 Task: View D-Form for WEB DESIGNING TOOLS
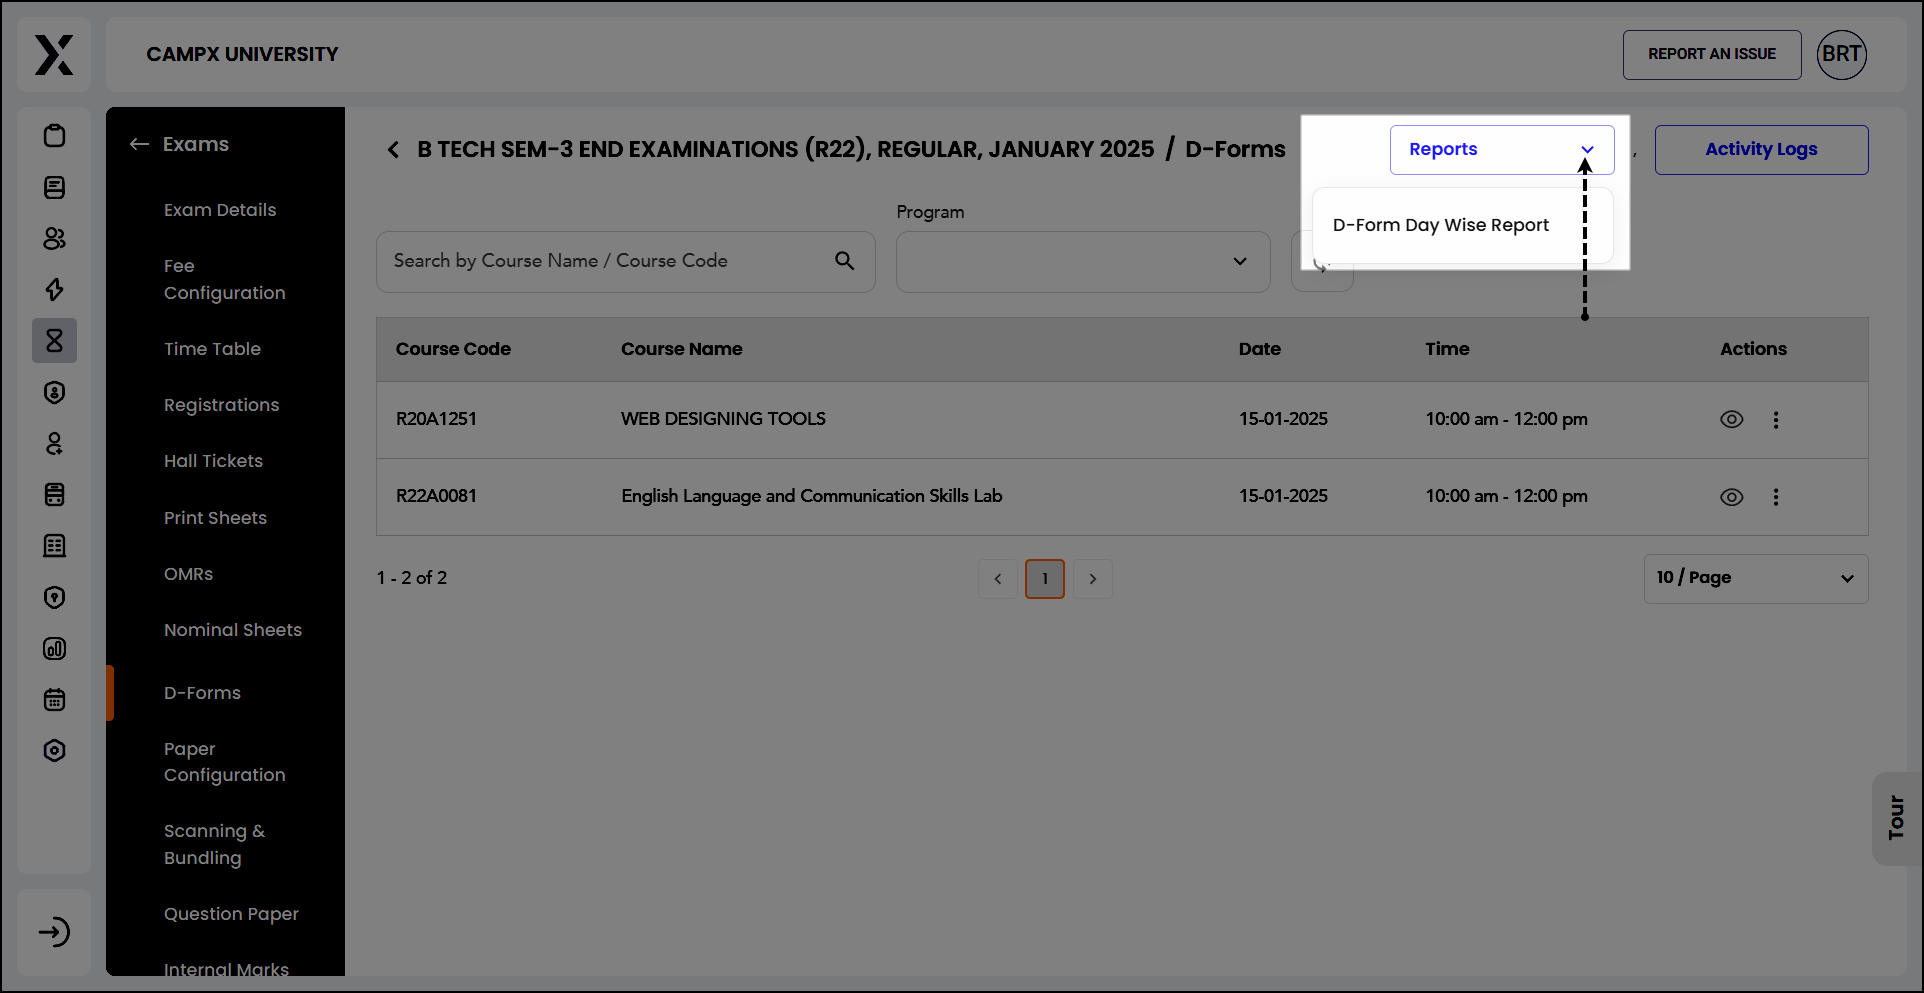tap(1732, 420)
